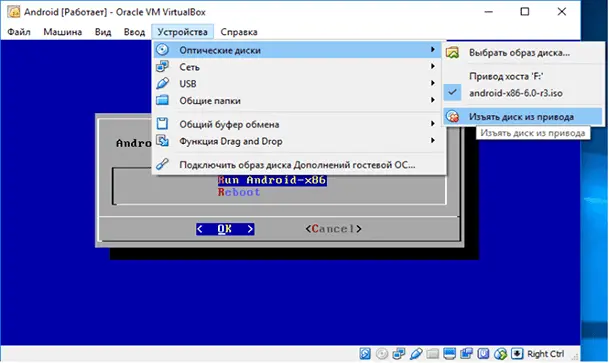Click the USB devices status bar icon
This screenshot has width=610, height=363.
[416, 353]
